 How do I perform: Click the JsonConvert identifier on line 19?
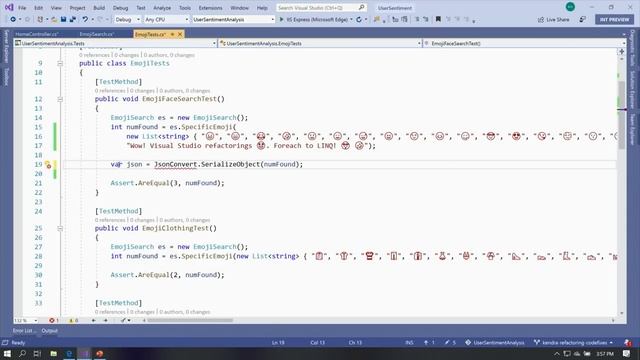point(175,164)
